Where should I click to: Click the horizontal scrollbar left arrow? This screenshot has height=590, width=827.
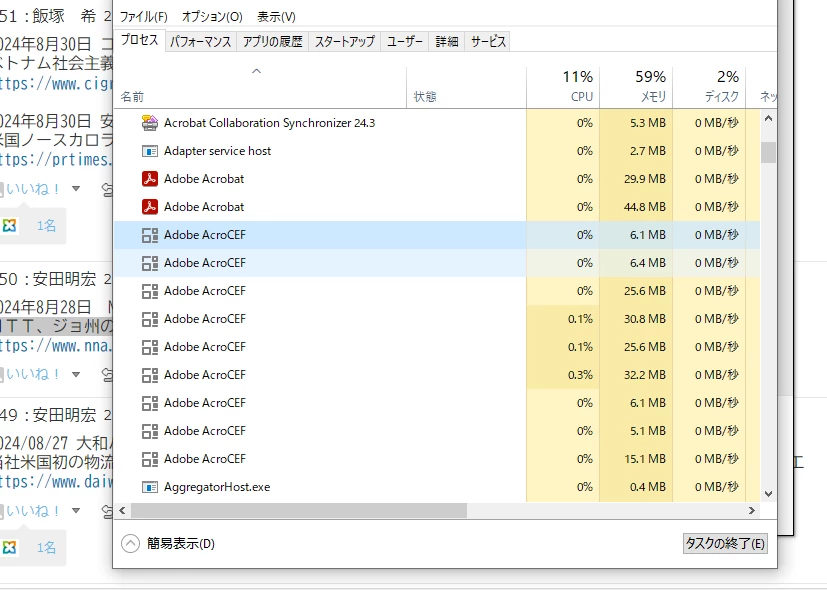pos(122,510)
